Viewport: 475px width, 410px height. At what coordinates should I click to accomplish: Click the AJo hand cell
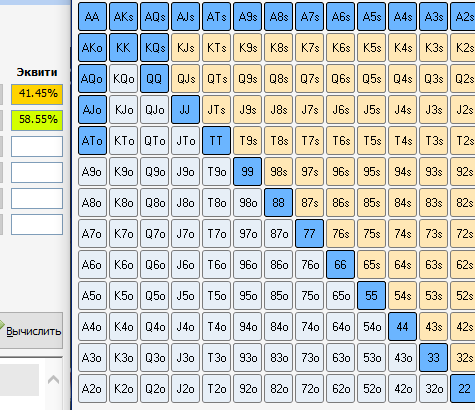(92, 109)
